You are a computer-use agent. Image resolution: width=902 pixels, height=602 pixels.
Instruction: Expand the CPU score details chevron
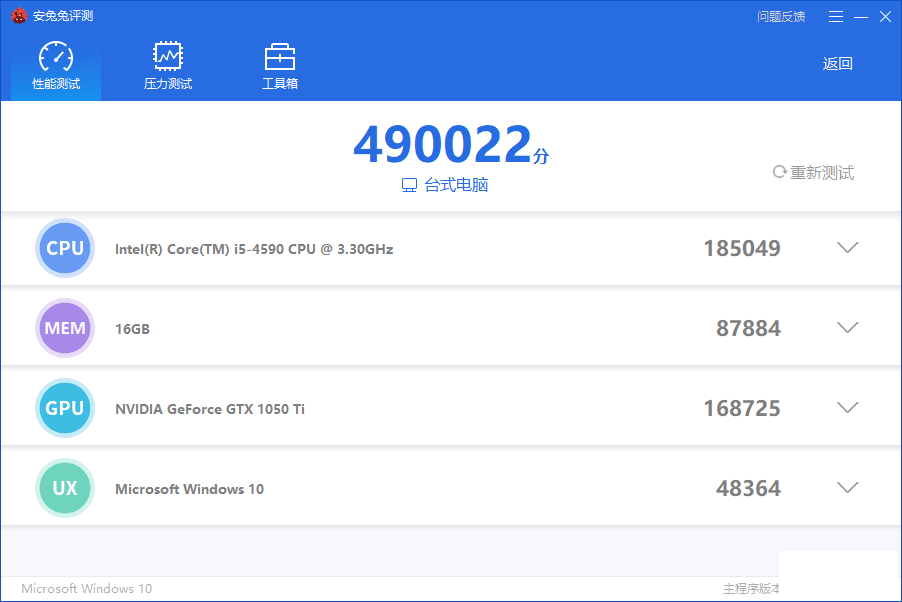point(847,247)
